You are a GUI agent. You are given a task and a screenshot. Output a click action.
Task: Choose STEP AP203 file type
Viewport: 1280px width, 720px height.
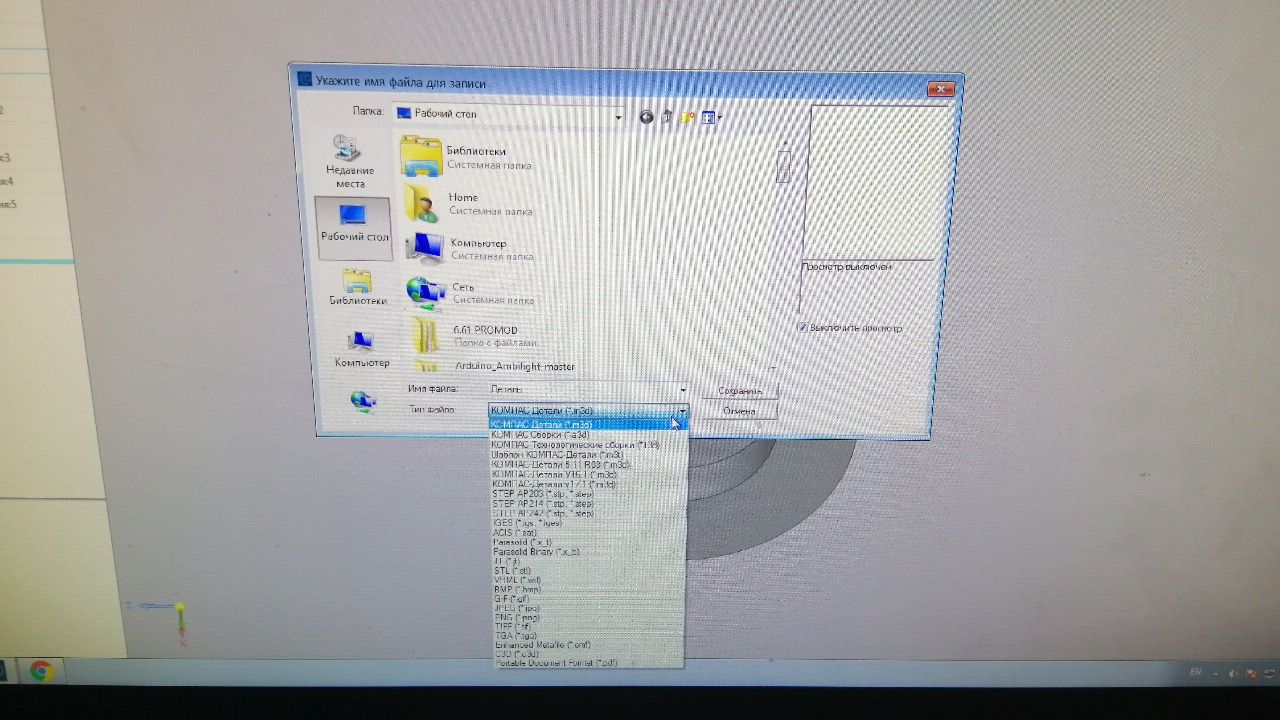[588, 493]
